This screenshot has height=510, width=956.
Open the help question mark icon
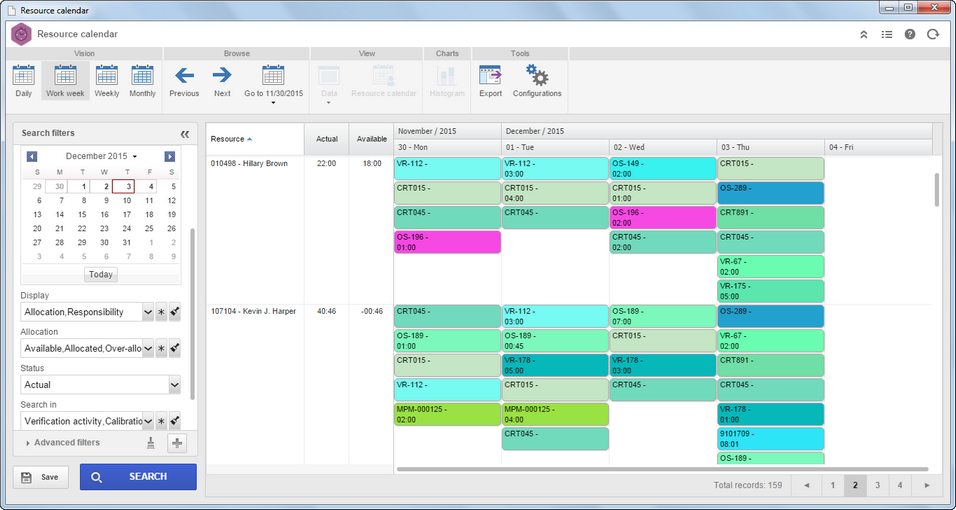pyautogui.click(x=910, y=35)
